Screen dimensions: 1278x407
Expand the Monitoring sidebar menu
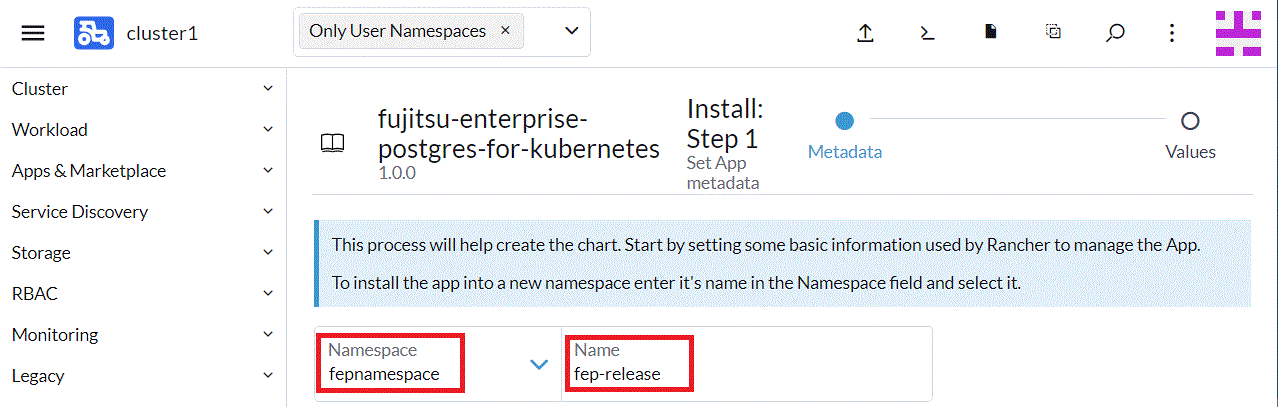tap(143, 335)
